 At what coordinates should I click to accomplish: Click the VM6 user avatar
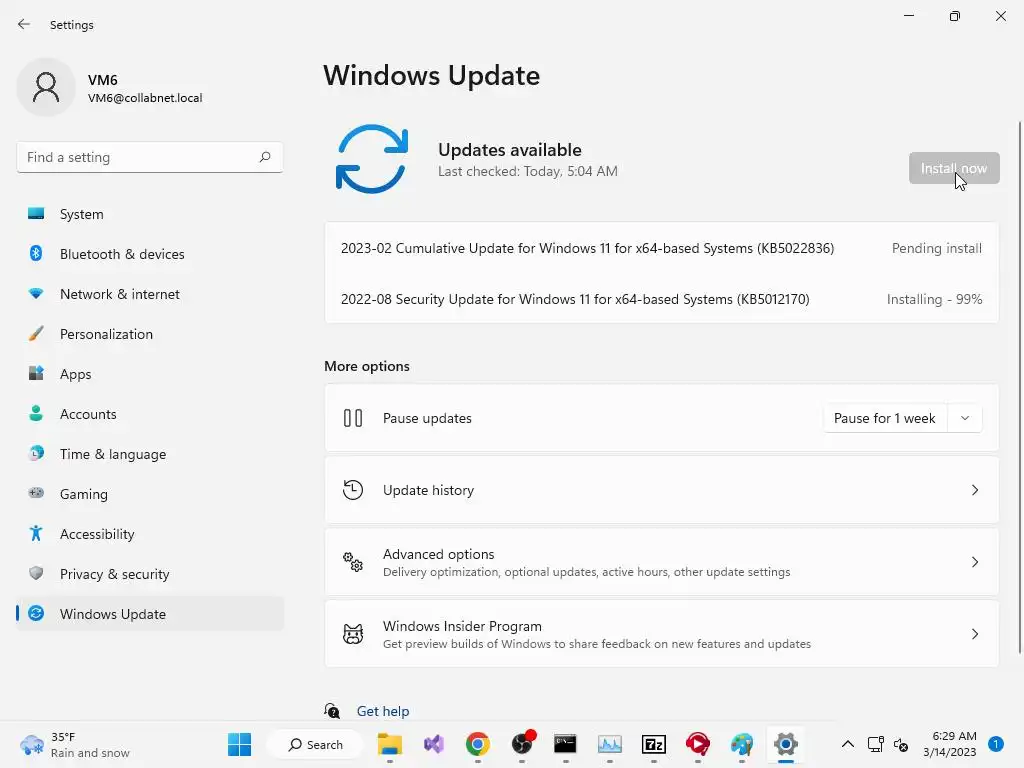coord(46,87)
